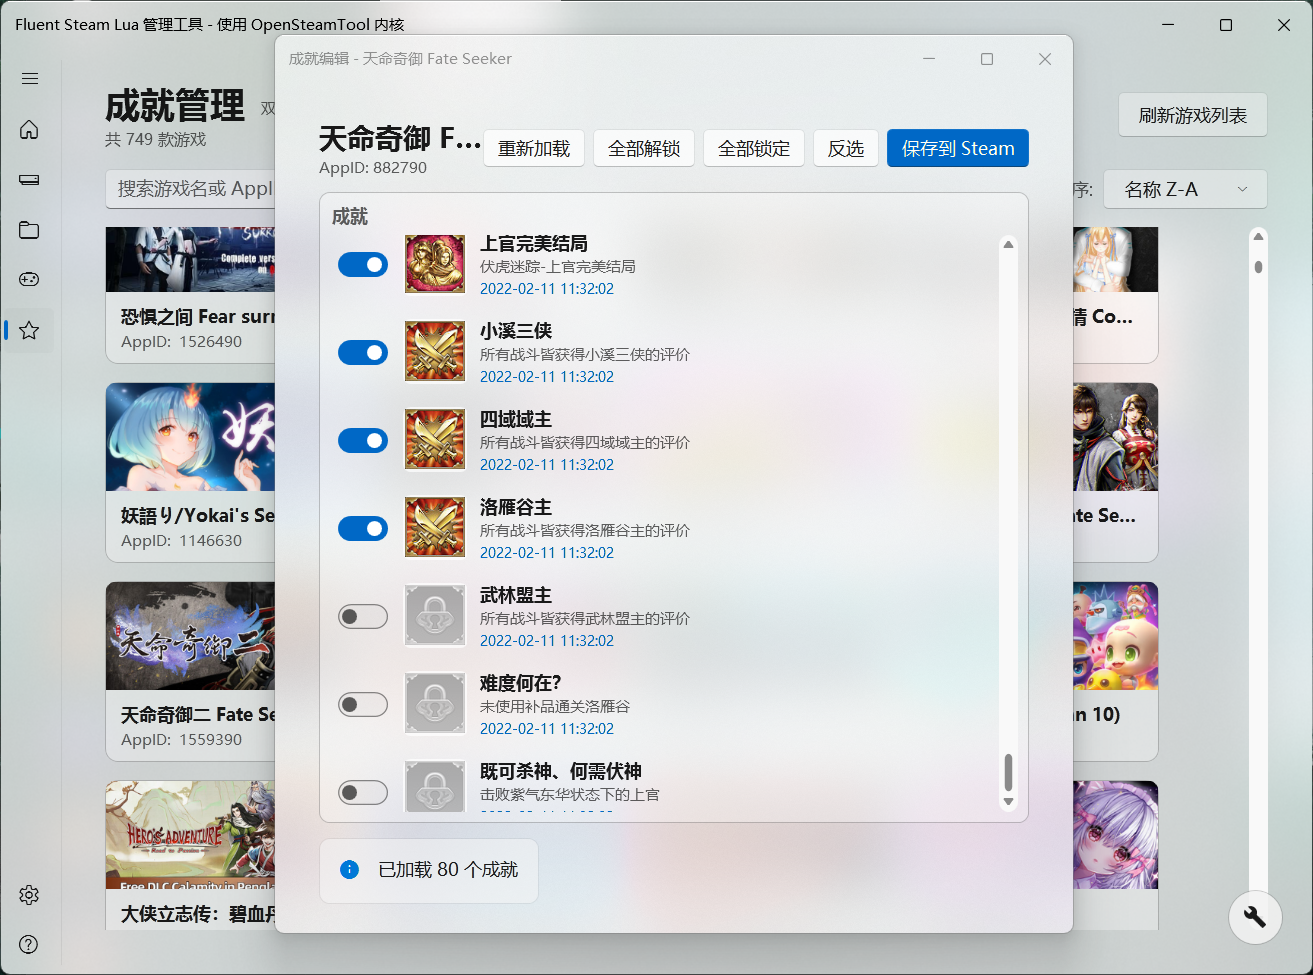Click the 所有战斗皆获得小溪三侠的评价 description
The width and height of the screenshot is (1313, 975).
pyautogui.click(x=585, y=355)
